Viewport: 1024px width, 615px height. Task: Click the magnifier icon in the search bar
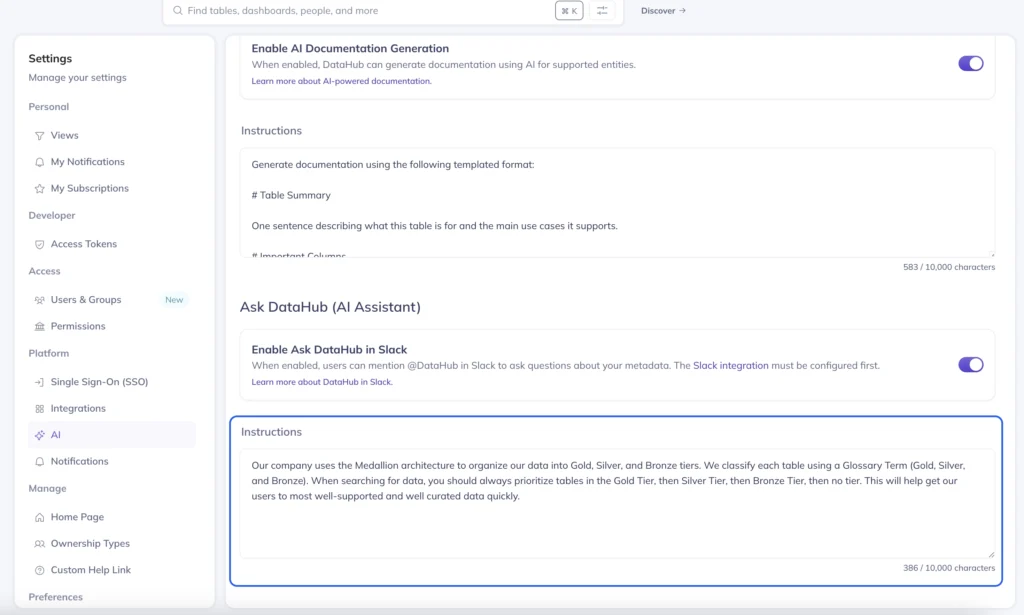click(176, 11)
